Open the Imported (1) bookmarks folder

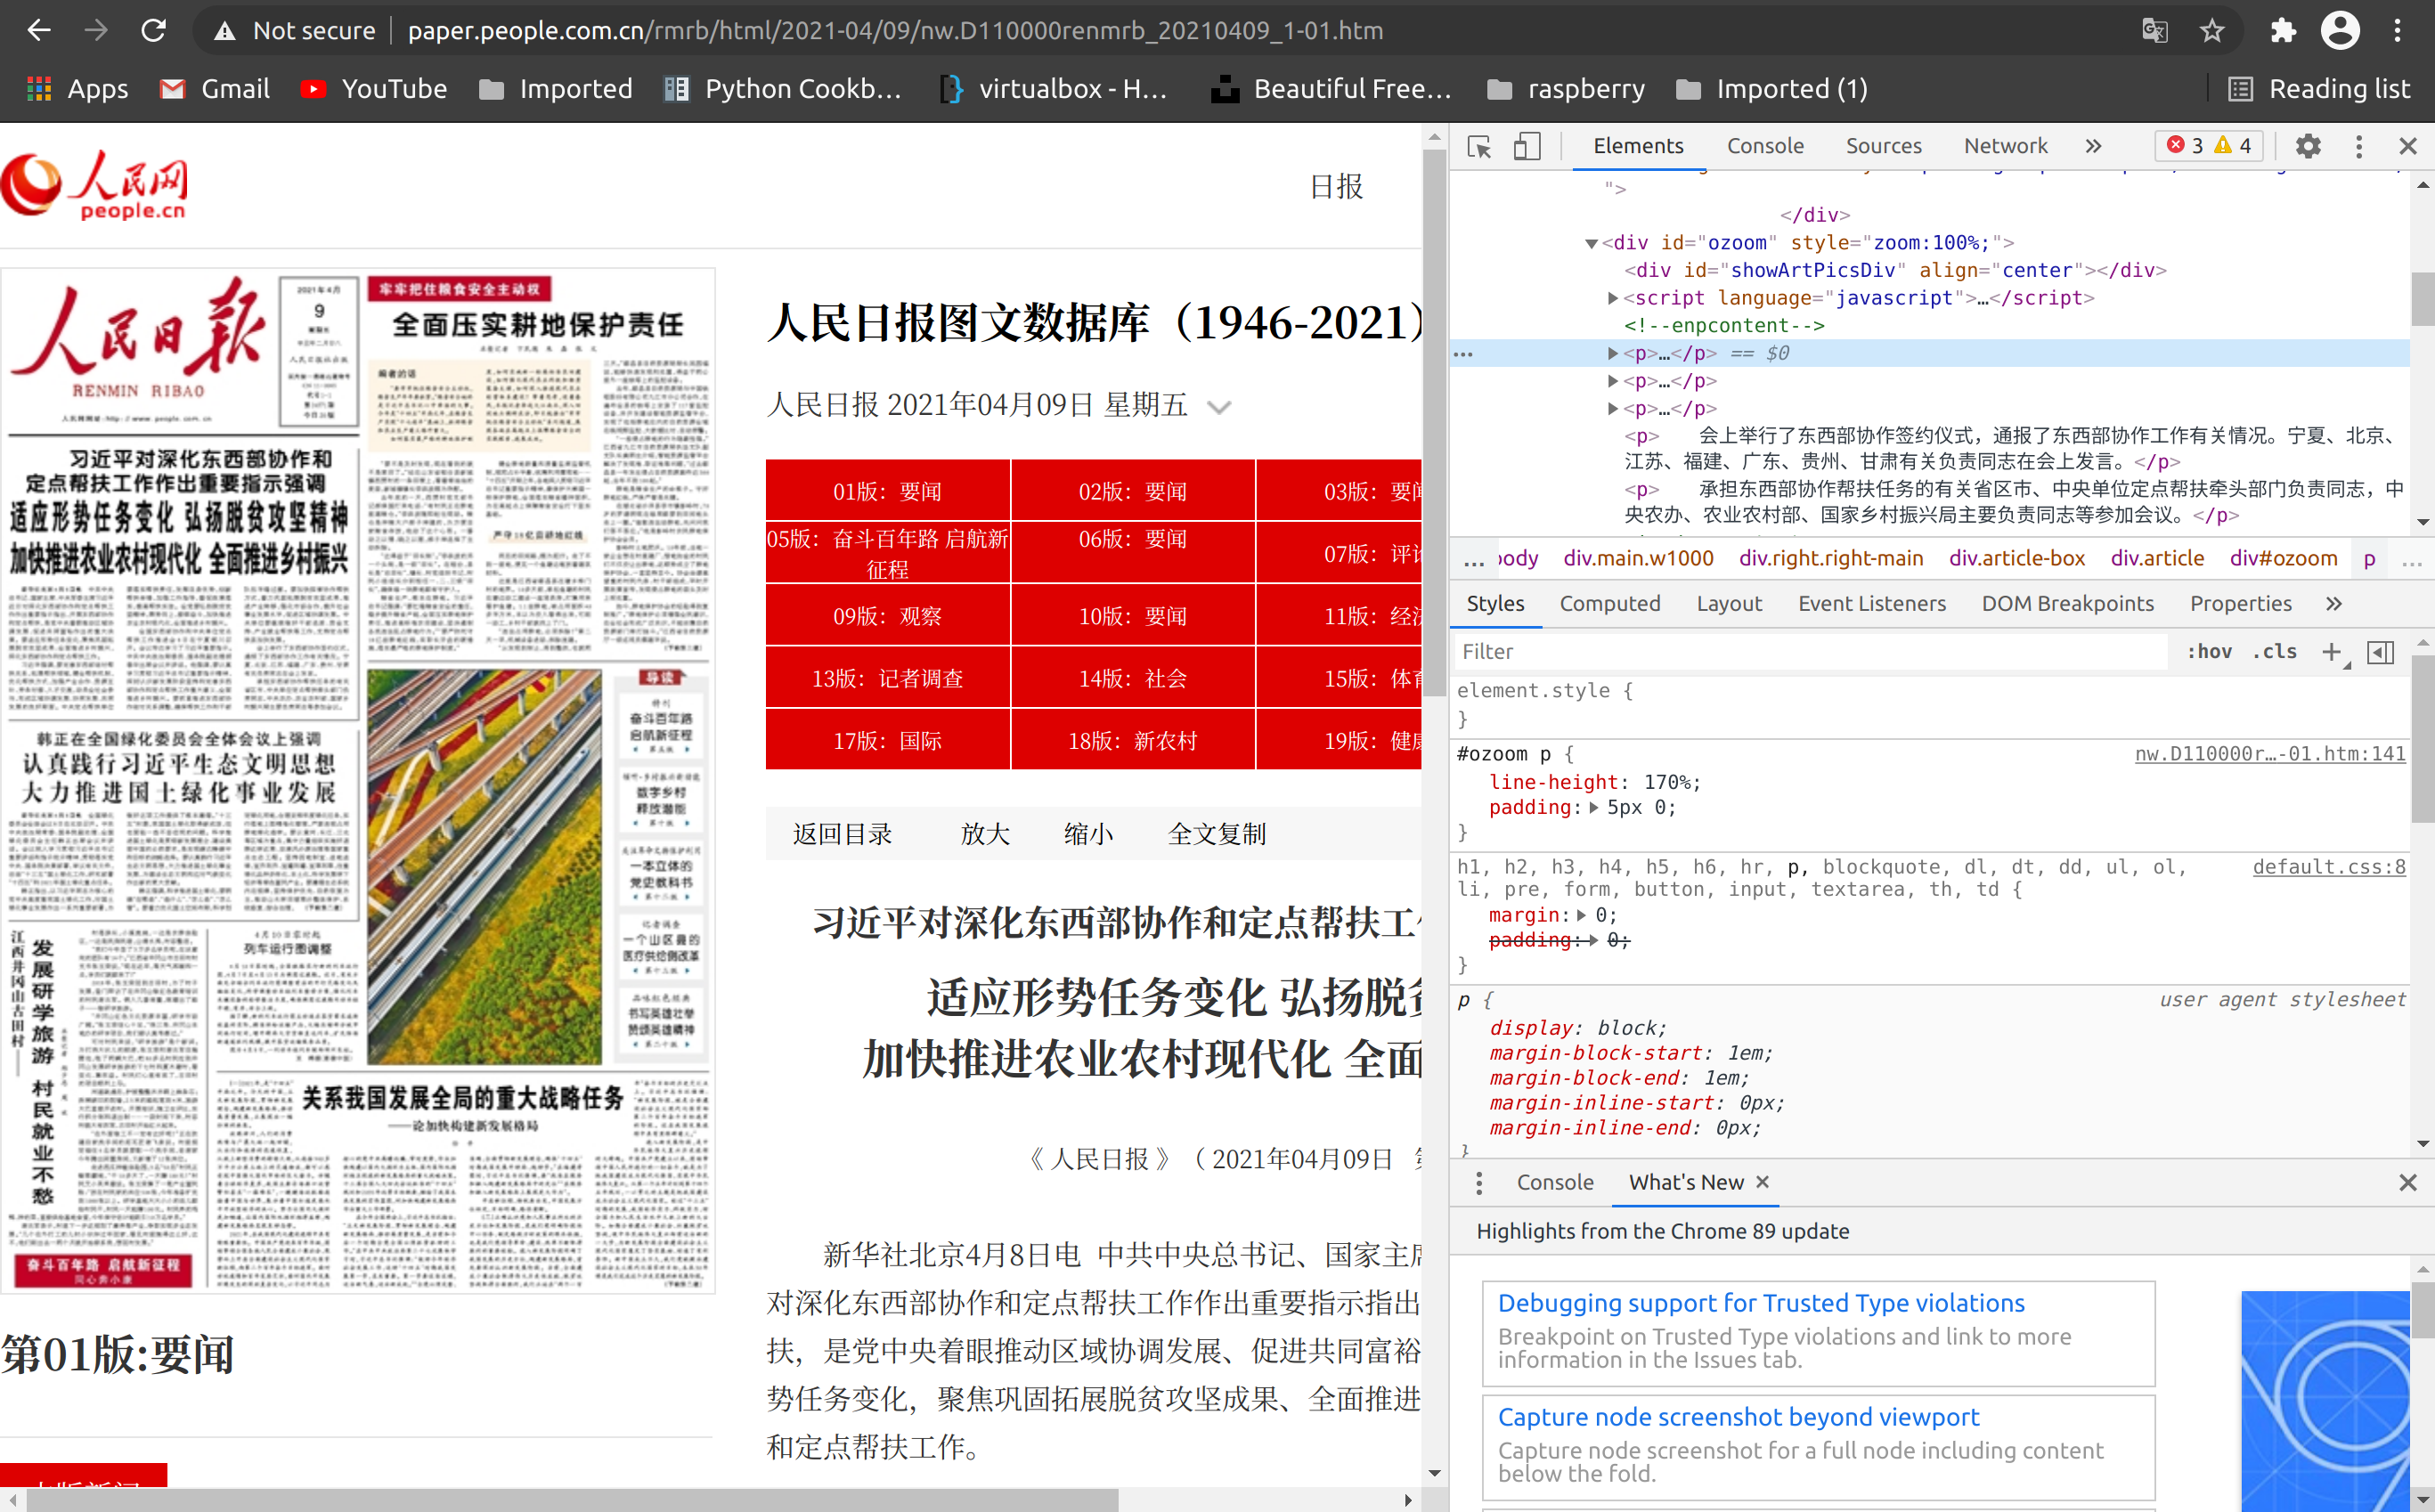1771,89
